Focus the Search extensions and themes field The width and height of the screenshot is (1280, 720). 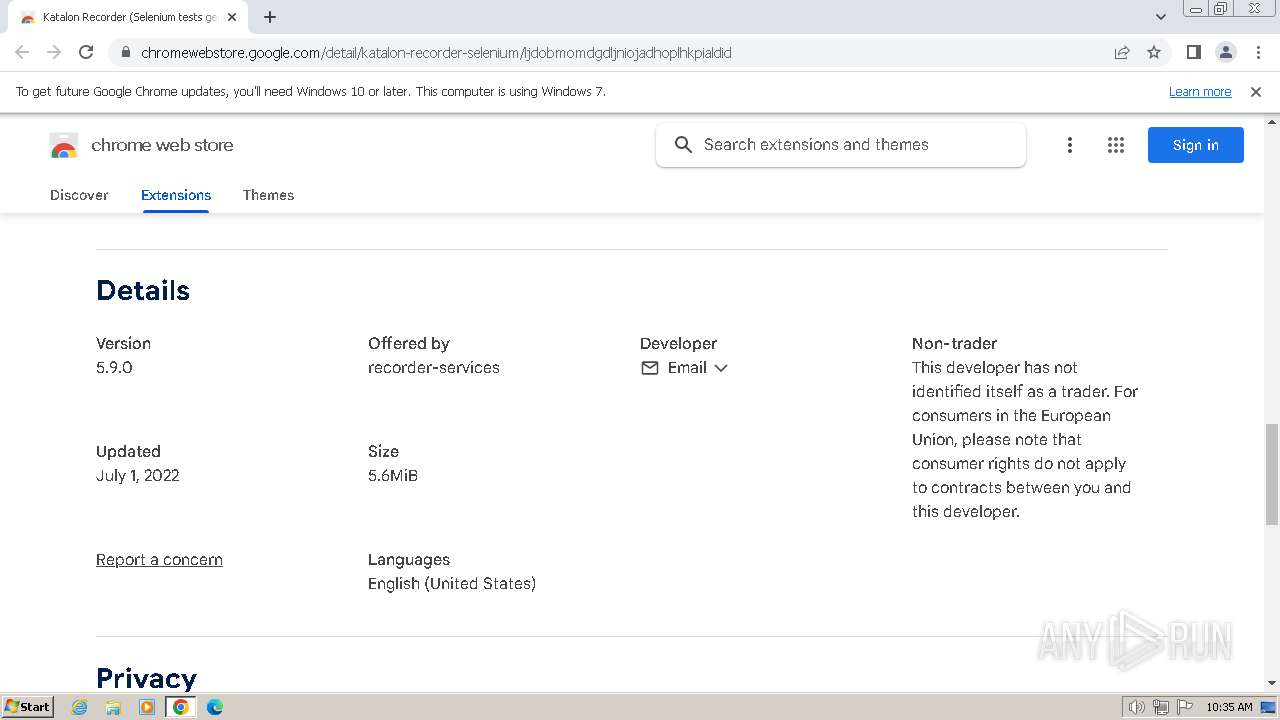pyautogui.click(x=841, y=145)
